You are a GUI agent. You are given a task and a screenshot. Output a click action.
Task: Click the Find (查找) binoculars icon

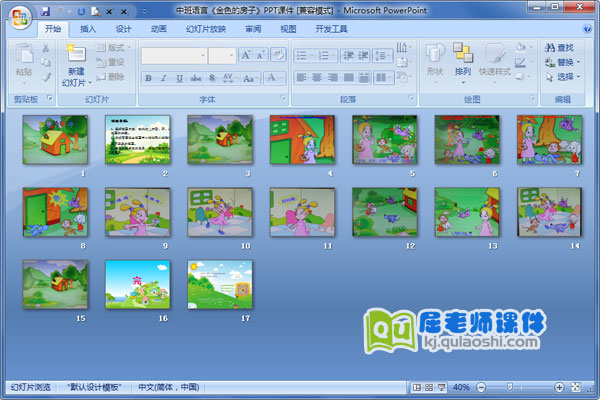coord(551,47)
